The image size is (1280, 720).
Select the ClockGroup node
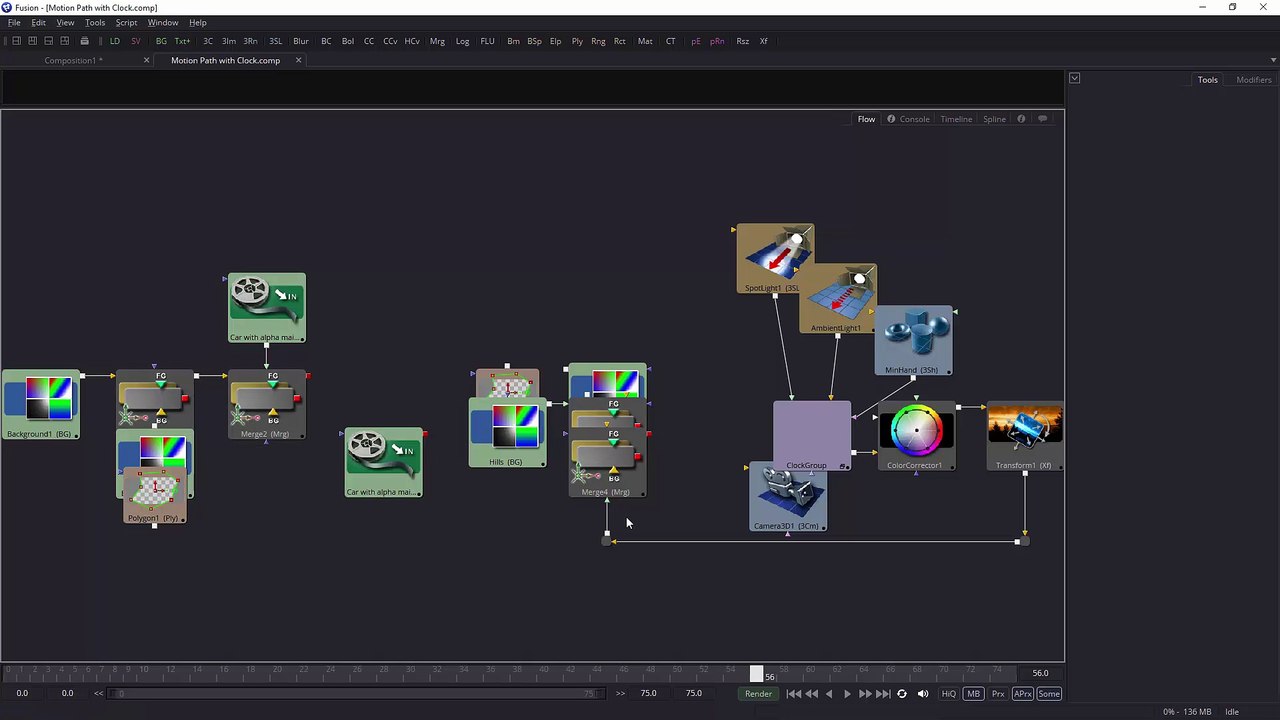(812, 436)
